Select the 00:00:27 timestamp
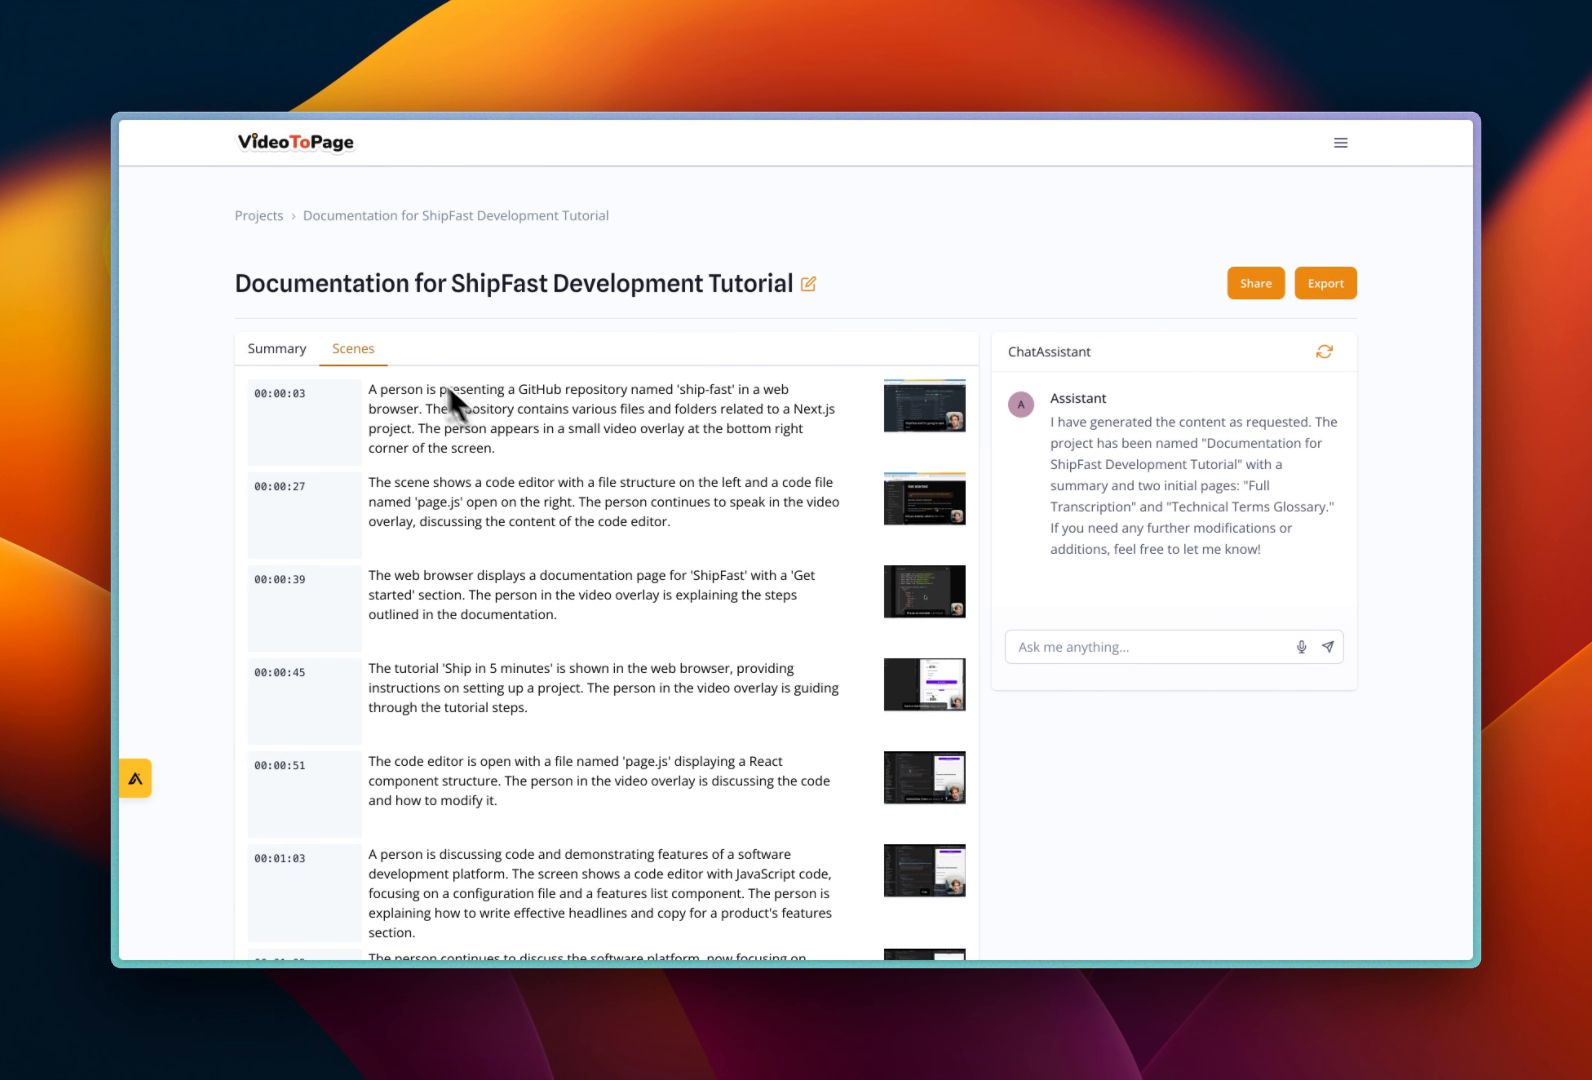The height and width of the screenshot is (1080, 1592). 280,487
